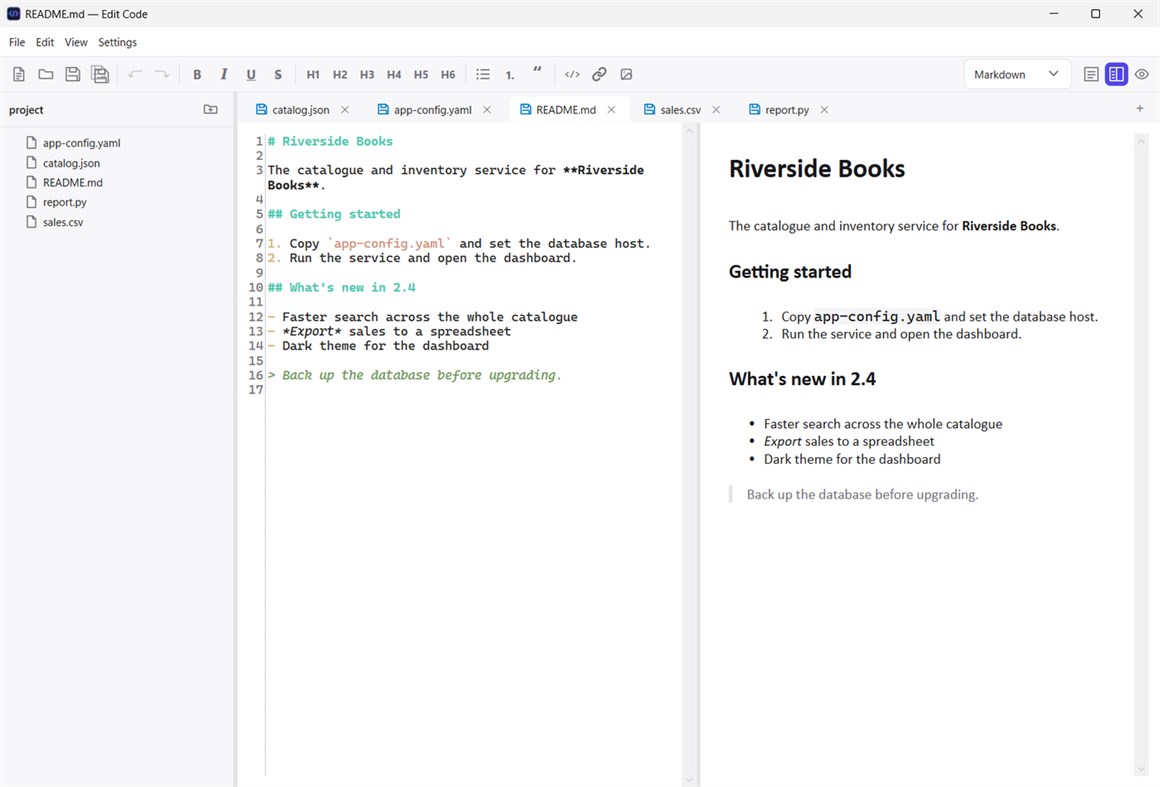
Task: Switch to the catalog.json tab
Action: click(300, 109)
